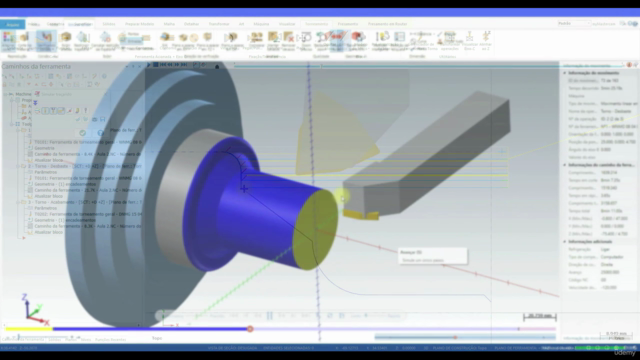Image resolution: width=640 pixels, height=360 pixels.
Task: Click the Visualizar Eixo C ribbon icon
Action: [469, 41]
